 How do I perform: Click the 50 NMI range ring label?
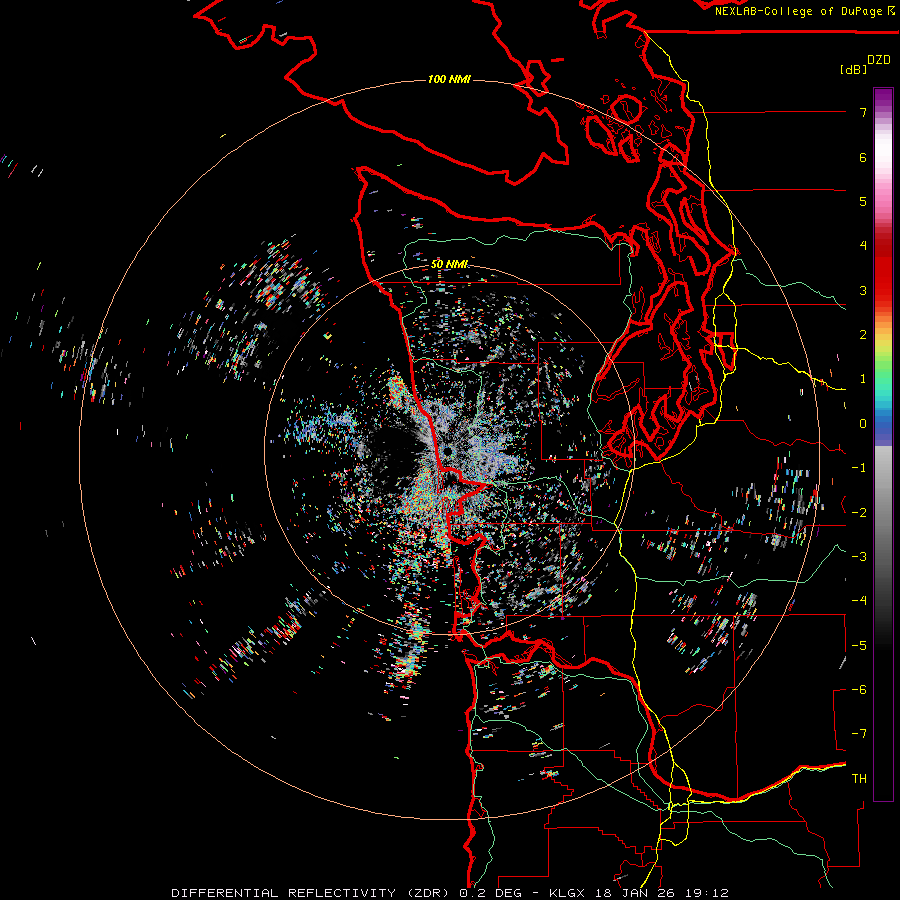[x=449, y=264]
